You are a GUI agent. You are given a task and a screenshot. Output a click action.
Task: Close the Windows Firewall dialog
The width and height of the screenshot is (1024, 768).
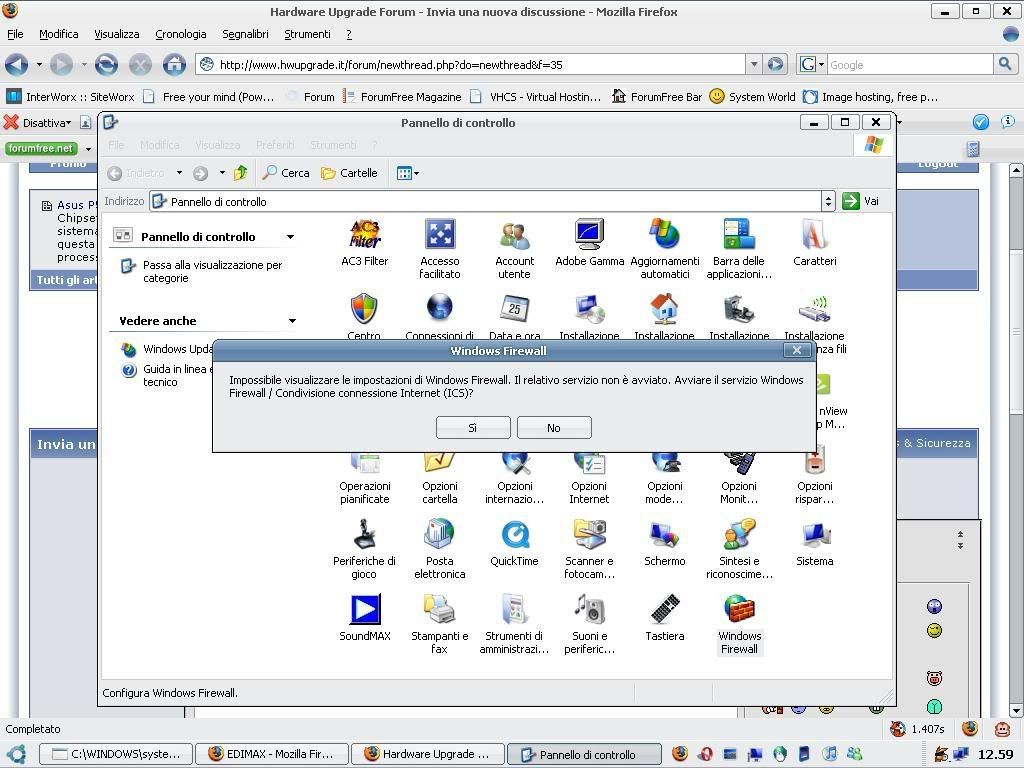click(x=797, y=351)
